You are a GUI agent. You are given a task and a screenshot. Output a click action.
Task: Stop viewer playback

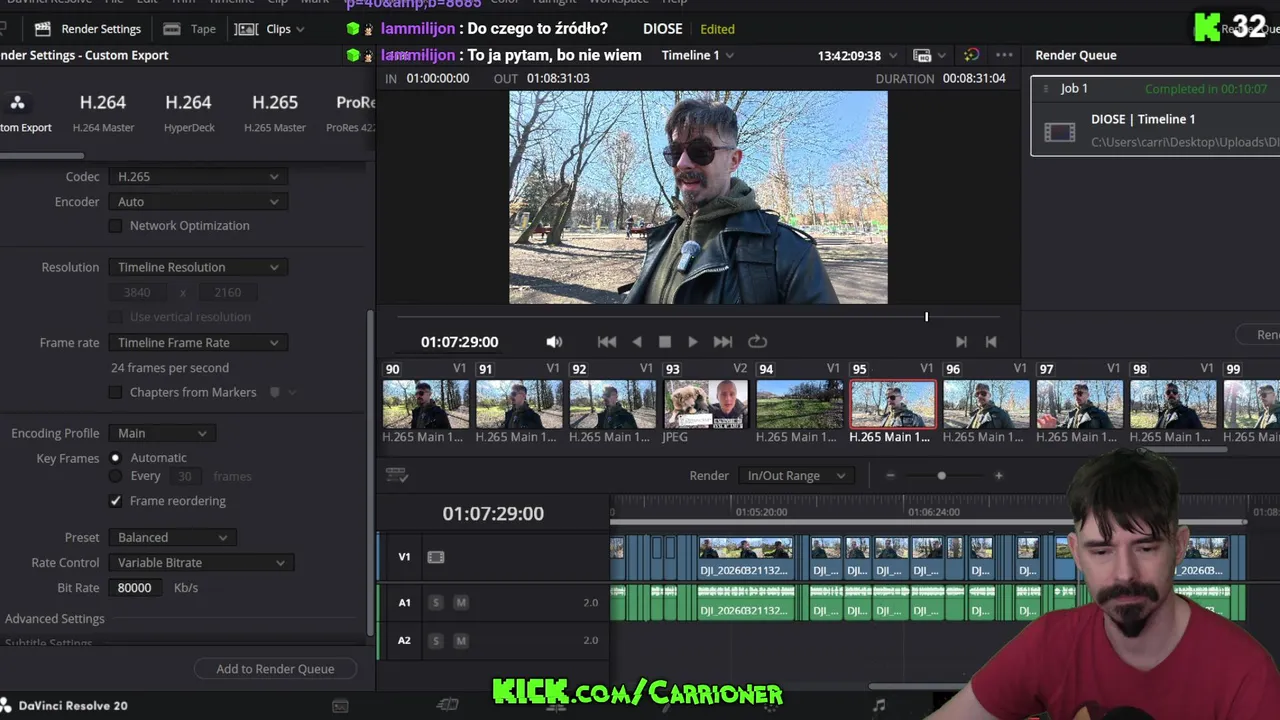665,342
